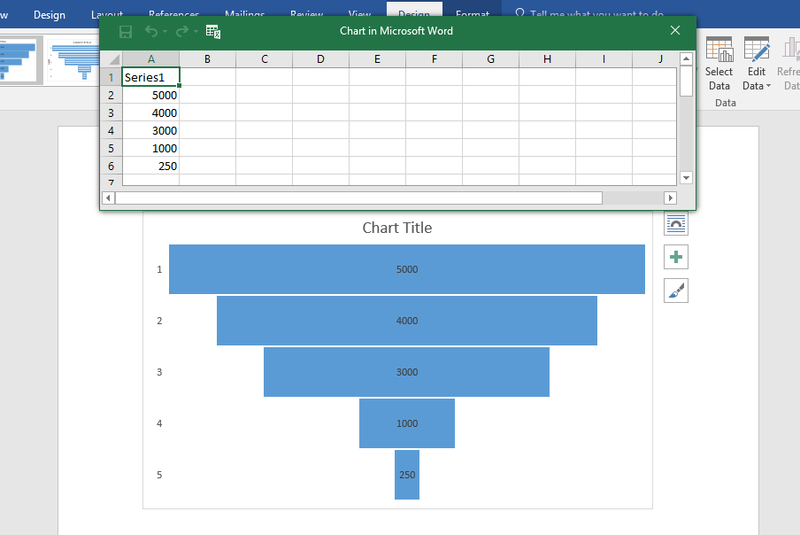Click the Select All corner of spreadsheet
Image resolution: width=800 pixels, height=535 pixels.
[x=111, y=59]
